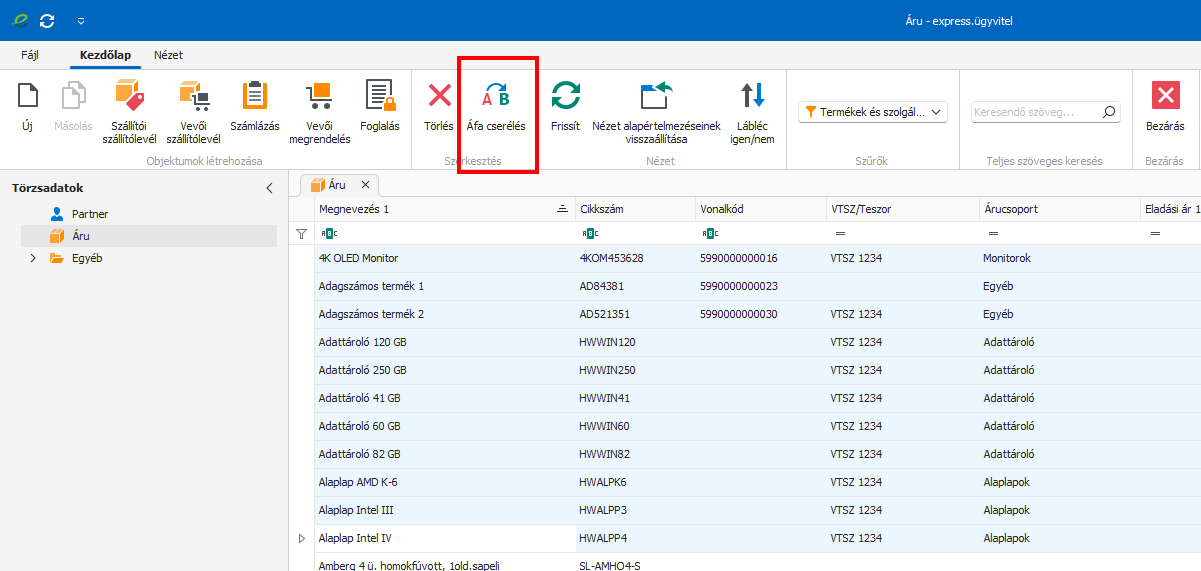This screenshot has height=571, width=1201.
Task: Close the Áru document tab
Action: click(x=365, y=185)
